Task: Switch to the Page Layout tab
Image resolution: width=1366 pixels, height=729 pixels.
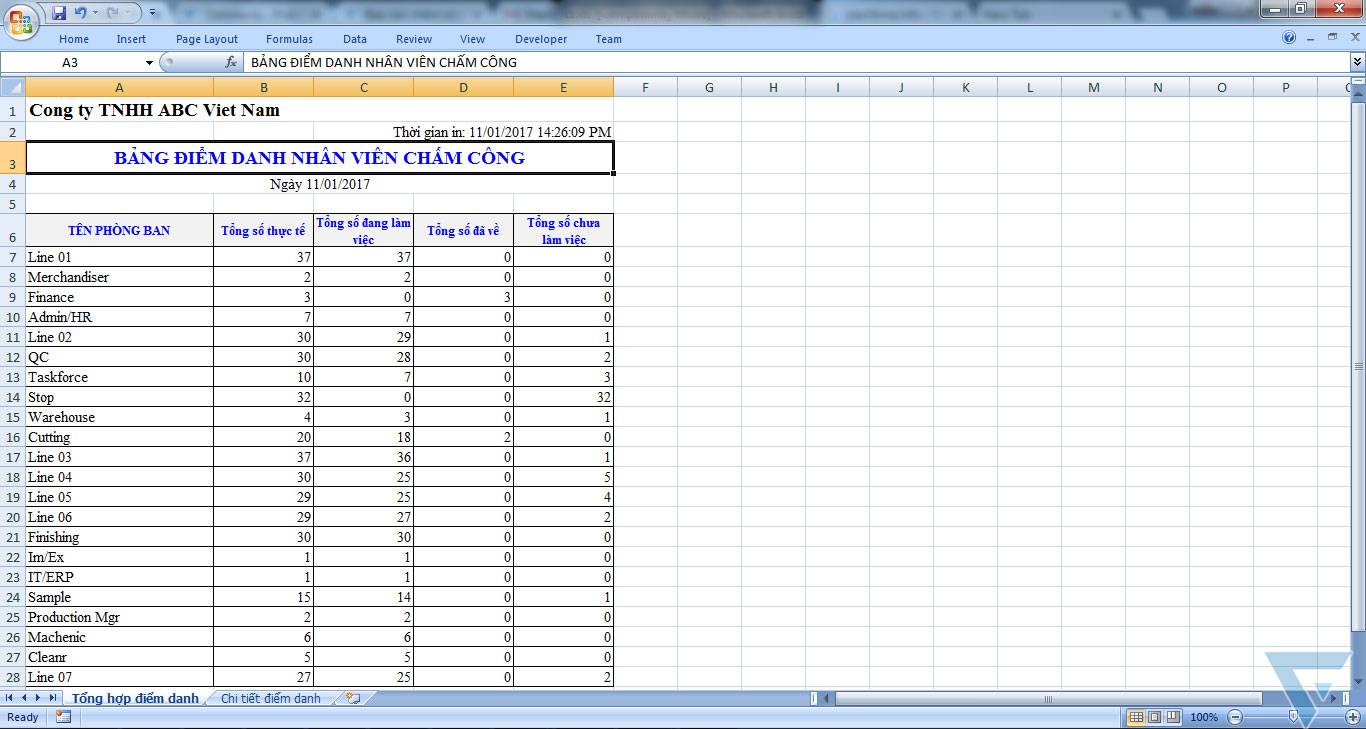Action: click(207, 39)
